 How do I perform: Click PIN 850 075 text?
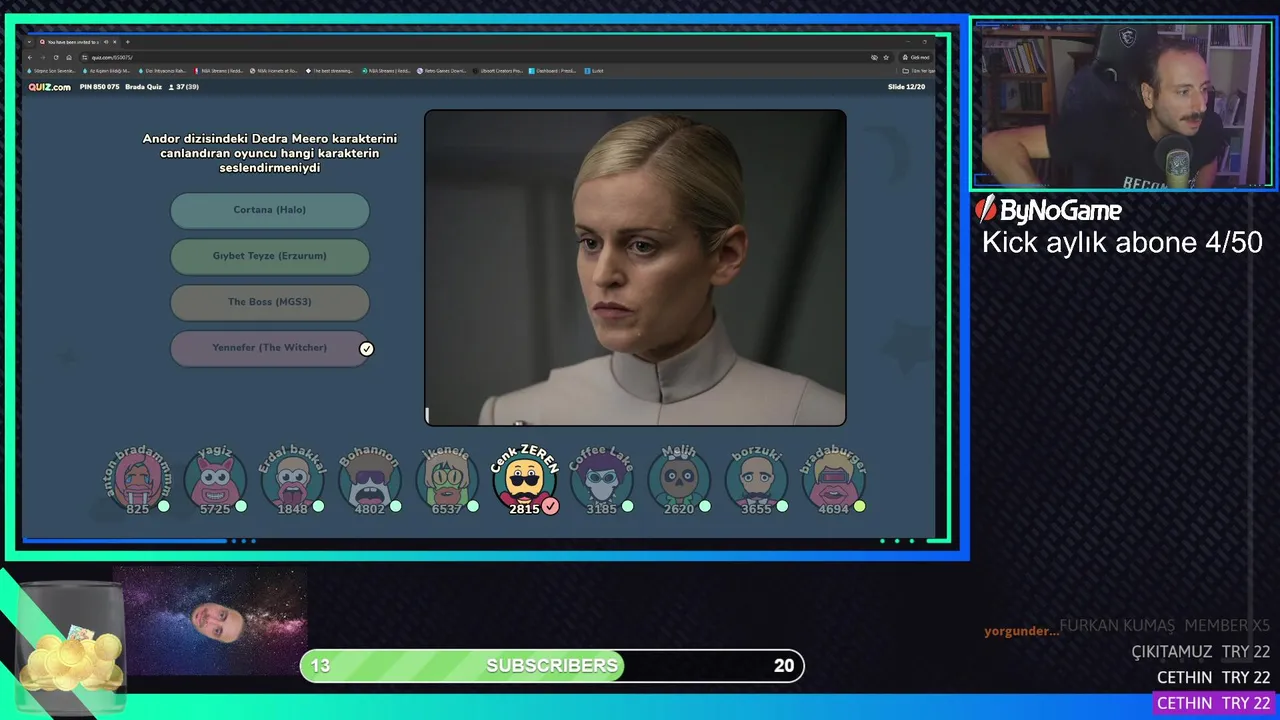(100, 87)
